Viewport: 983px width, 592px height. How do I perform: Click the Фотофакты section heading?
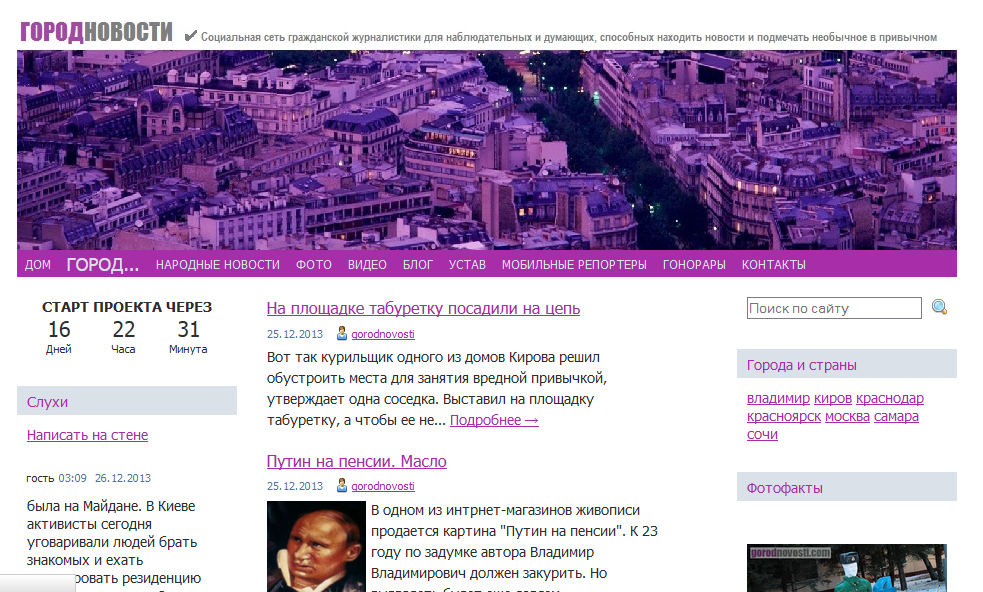click(x=784, y=488)
